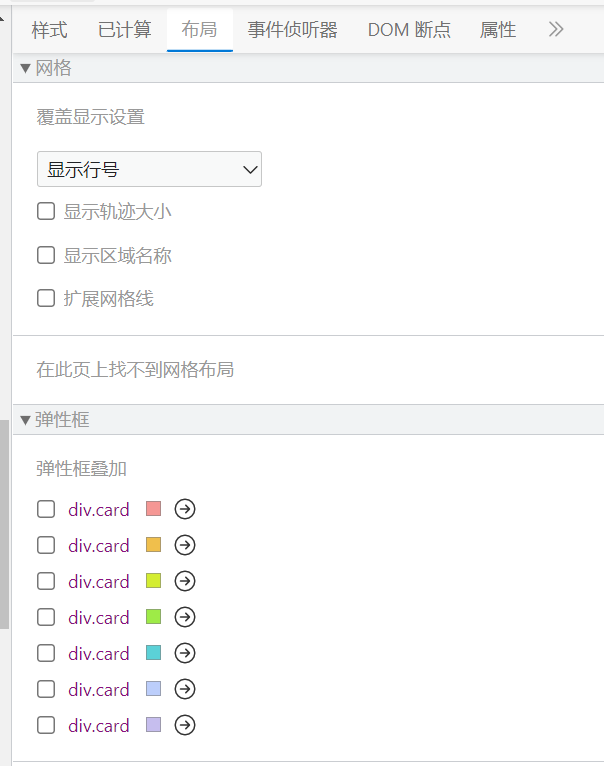The image size is (604, 766).
Task: Collapse the 弹性框 section
Action: tap(26, 420)
